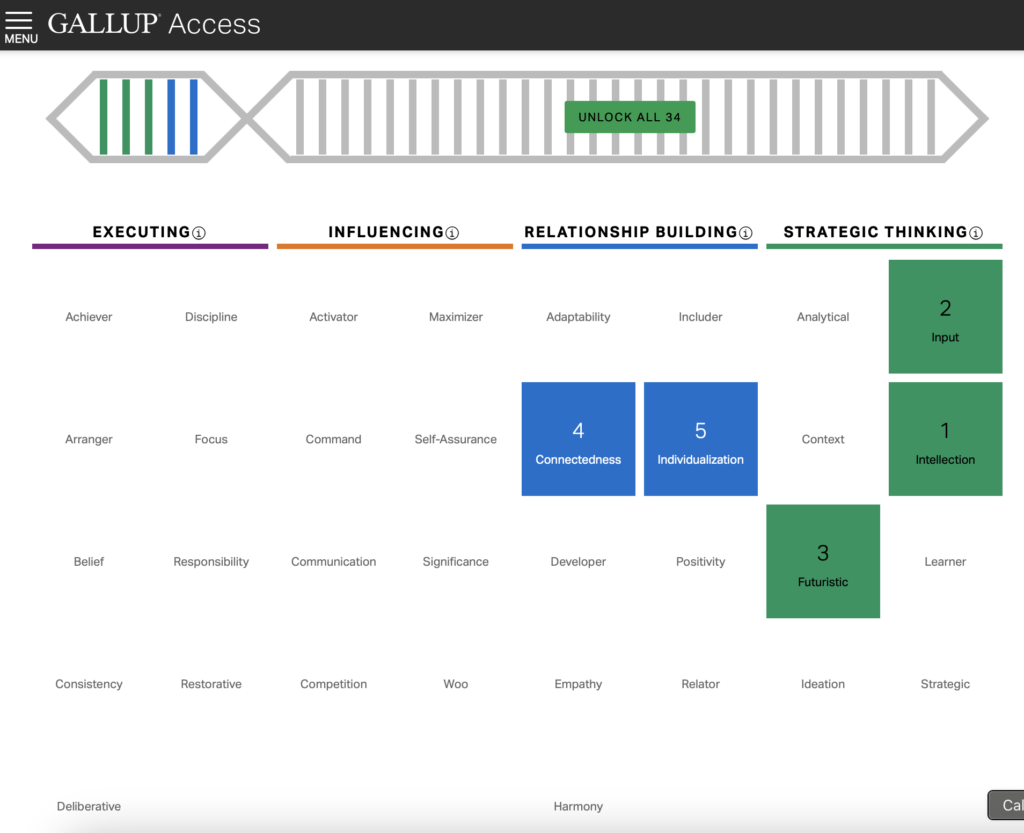Screen dimensions: 1024x833
Task: Click the Achiever theme label
Action: point(89,317)
